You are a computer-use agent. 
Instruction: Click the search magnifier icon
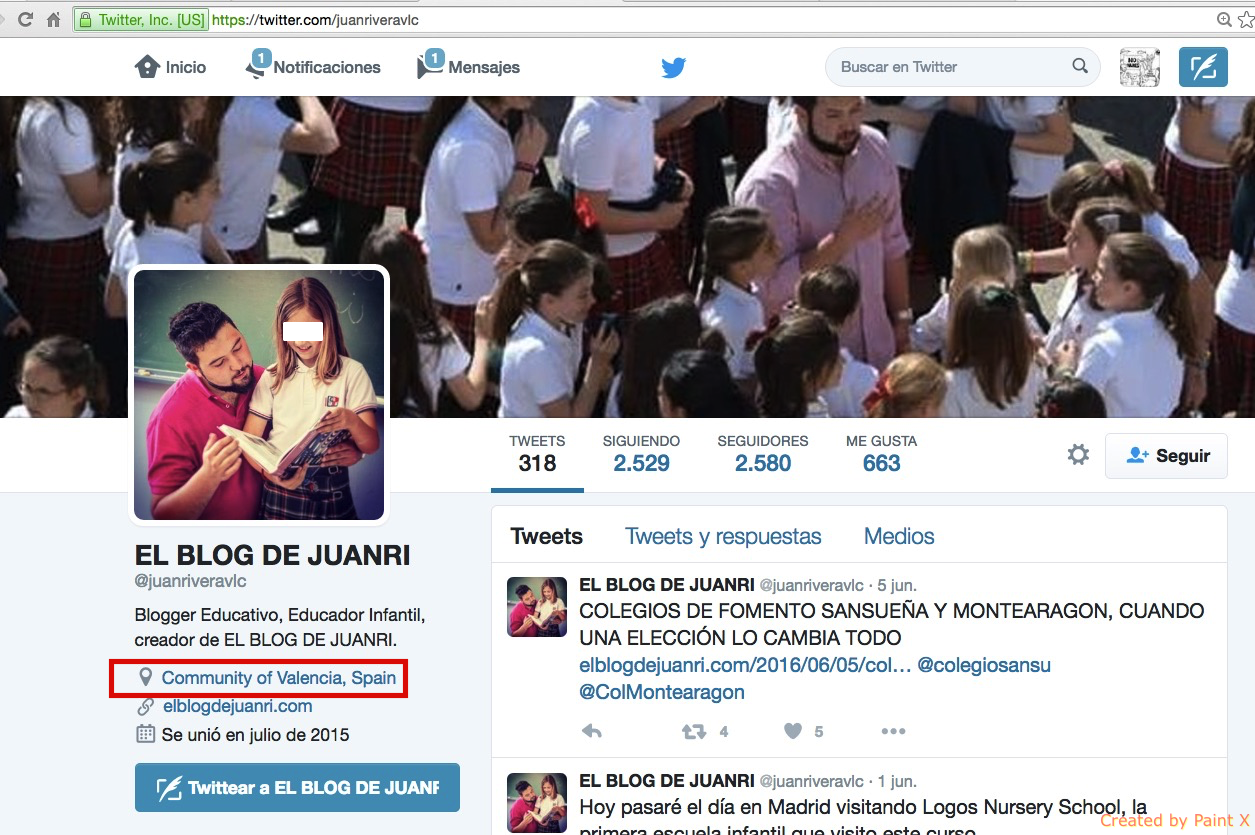click(x=1080, y=67)
